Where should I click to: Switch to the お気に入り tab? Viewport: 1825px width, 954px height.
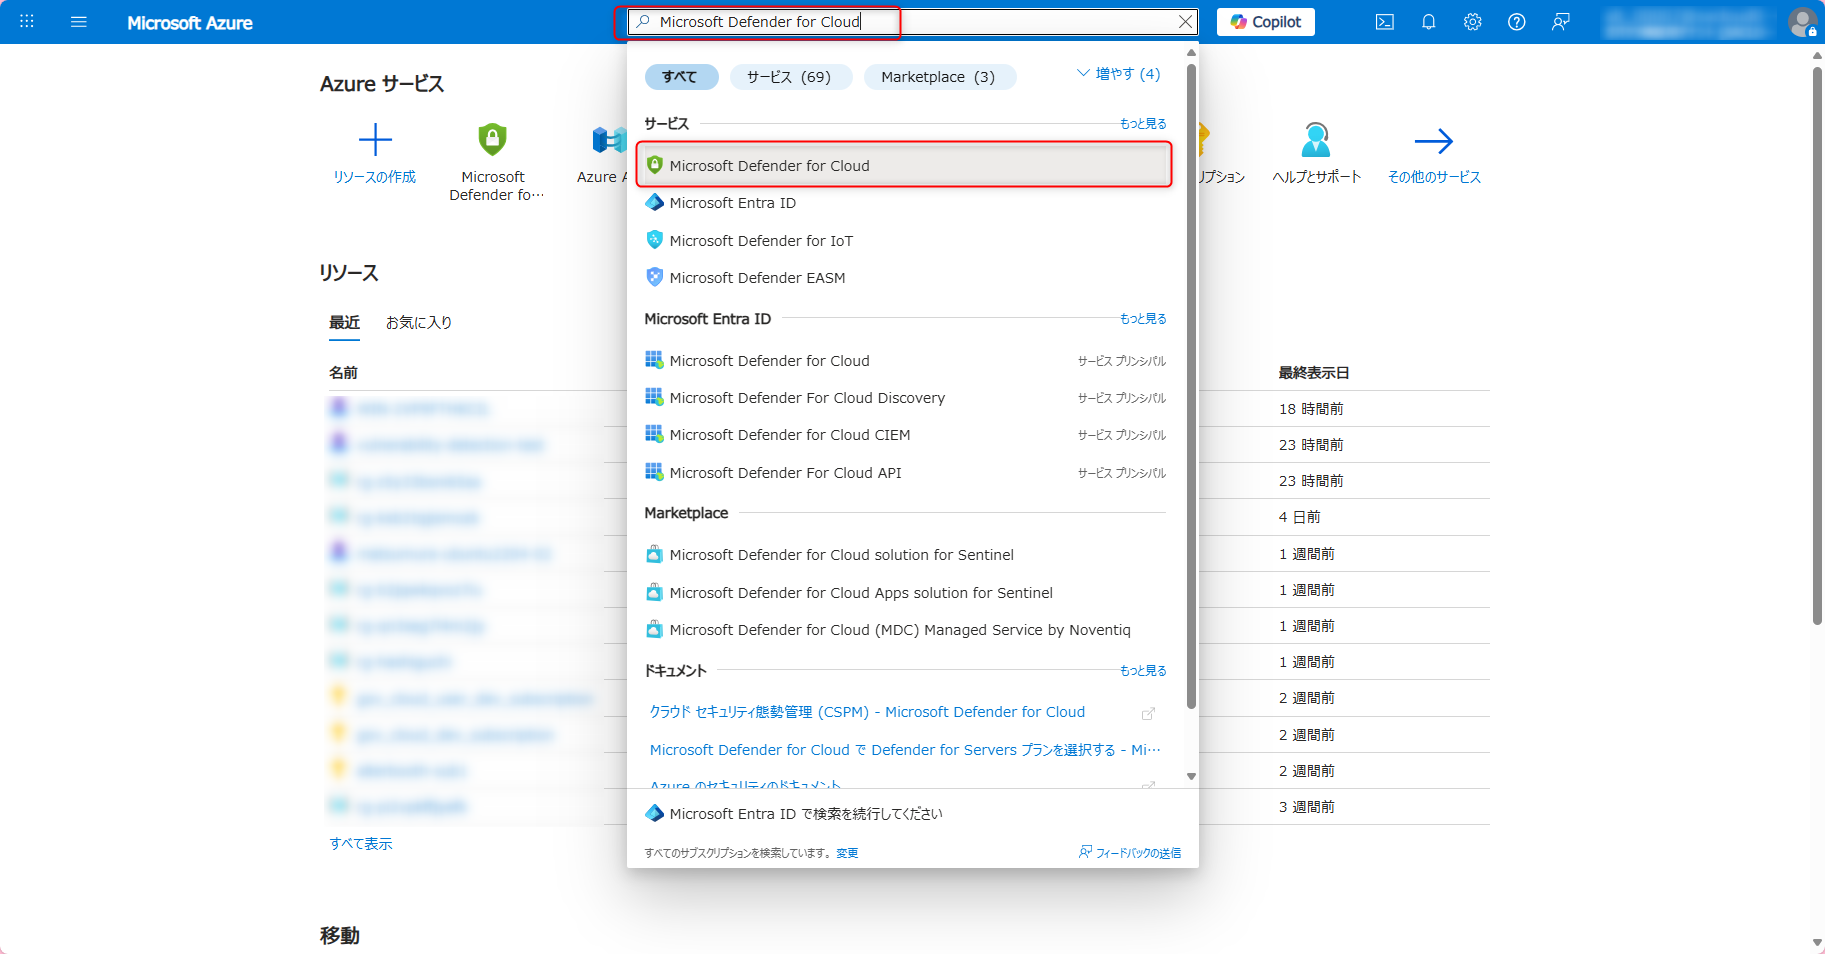tap(419, 322)
